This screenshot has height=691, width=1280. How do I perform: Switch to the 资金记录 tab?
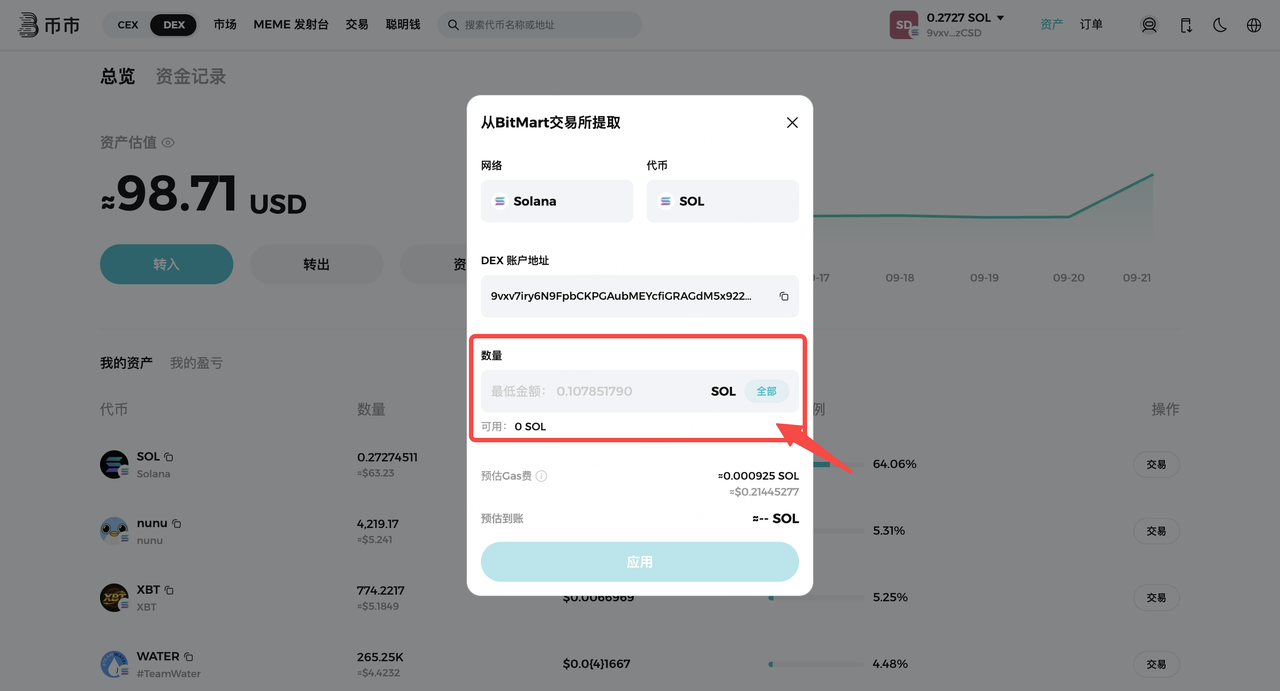click(191, 77)
